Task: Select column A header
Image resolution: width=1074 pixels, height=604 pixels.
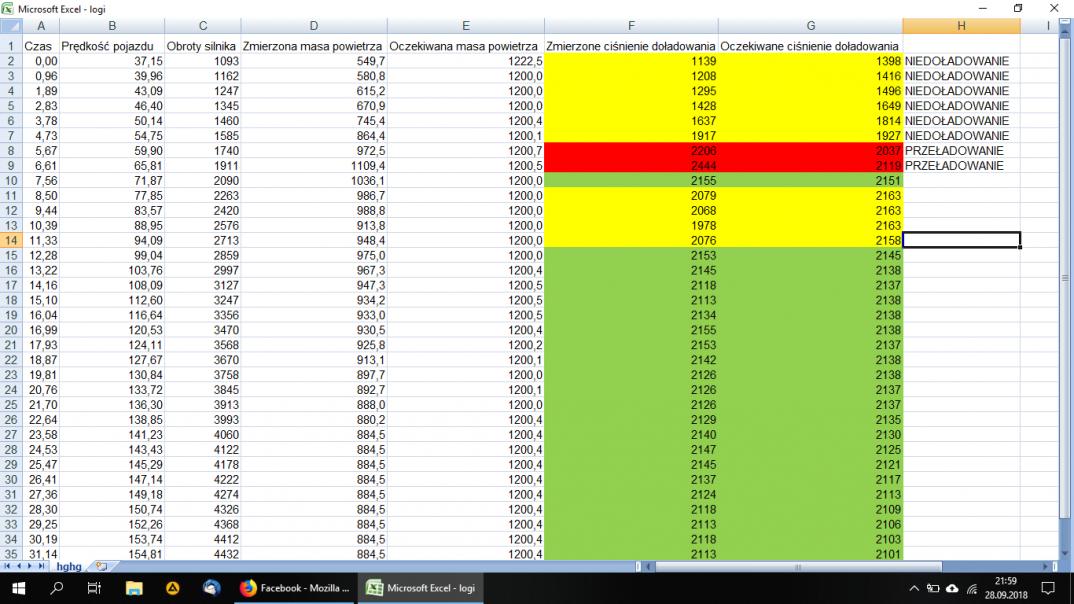Action: click(41, 26)
